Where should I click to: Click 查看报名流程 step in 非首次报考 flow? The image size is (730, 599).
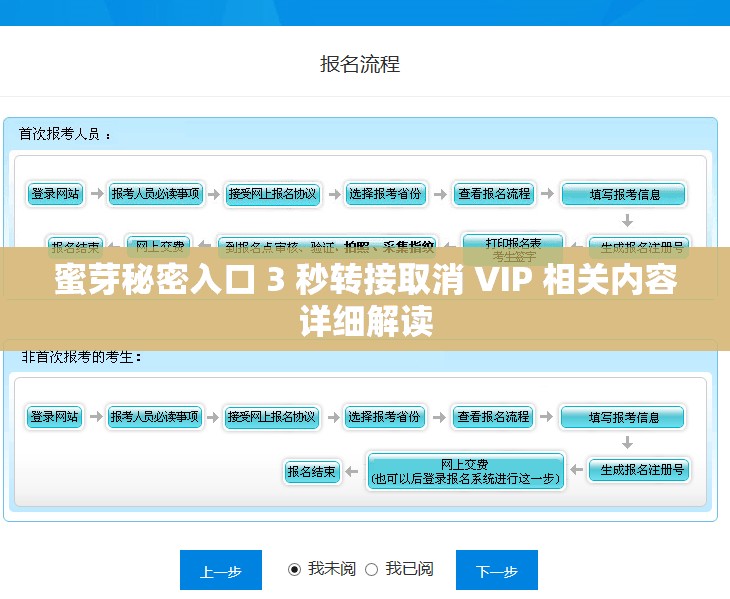coord(493,417)
